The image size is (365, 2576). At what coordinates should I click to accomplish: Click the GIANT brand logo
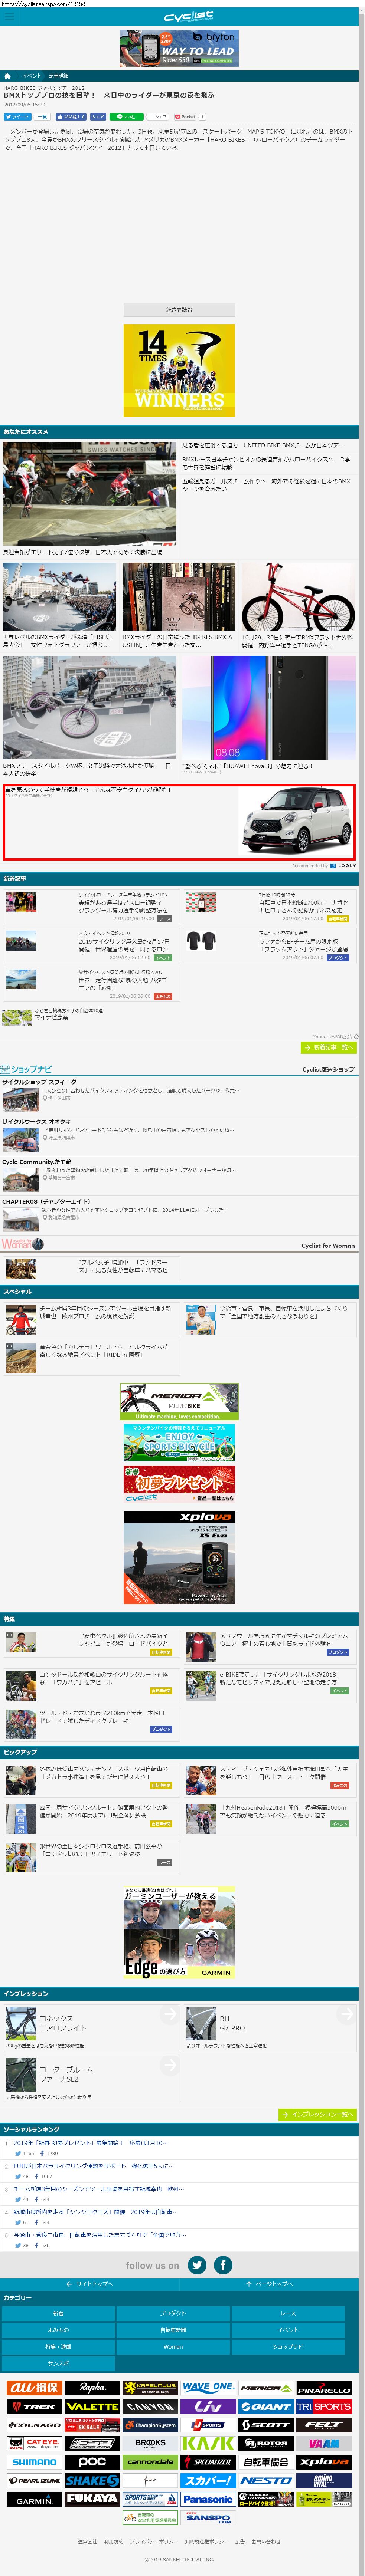[x=266, y=2407]
